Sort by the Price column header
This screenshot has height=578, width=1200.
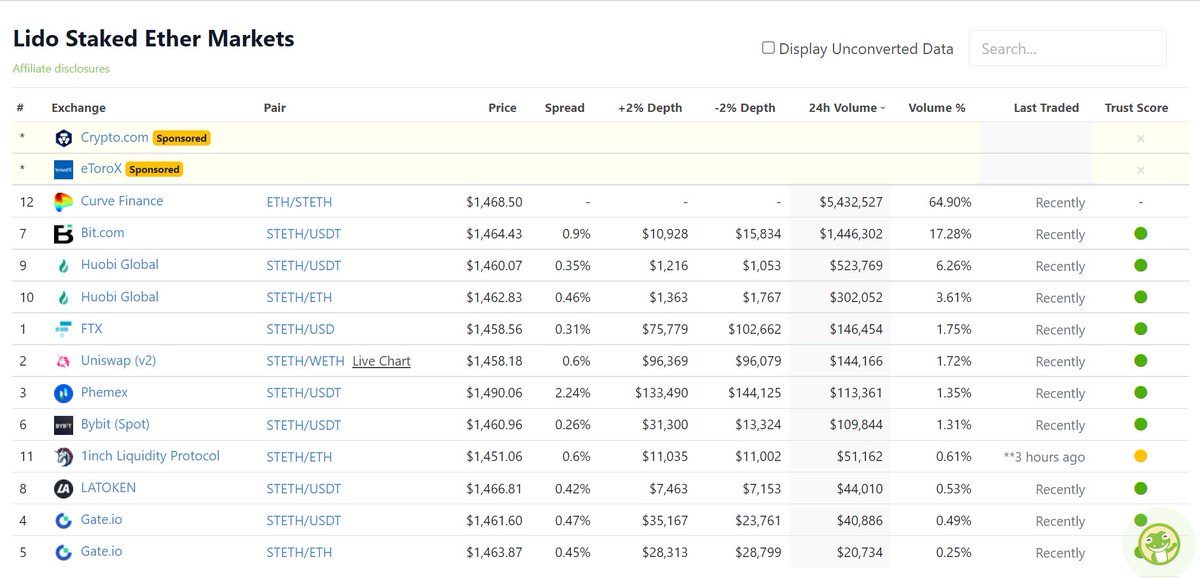click(502, 108)
